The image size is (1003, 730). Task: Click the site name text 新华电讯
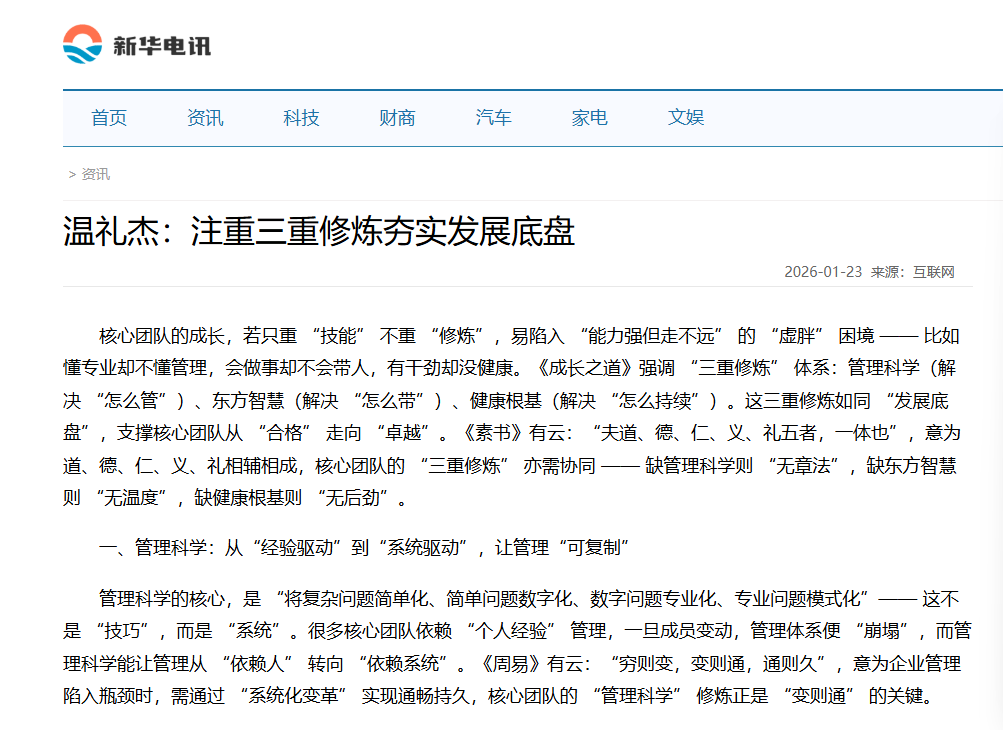[160, 42]
